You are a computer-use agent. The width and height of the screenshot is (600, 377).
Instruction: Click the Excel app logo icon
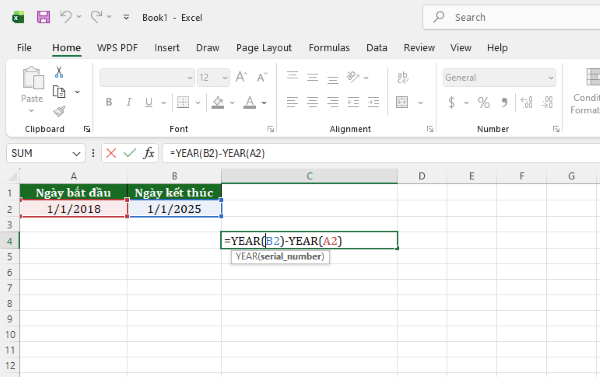pos(18,17)
